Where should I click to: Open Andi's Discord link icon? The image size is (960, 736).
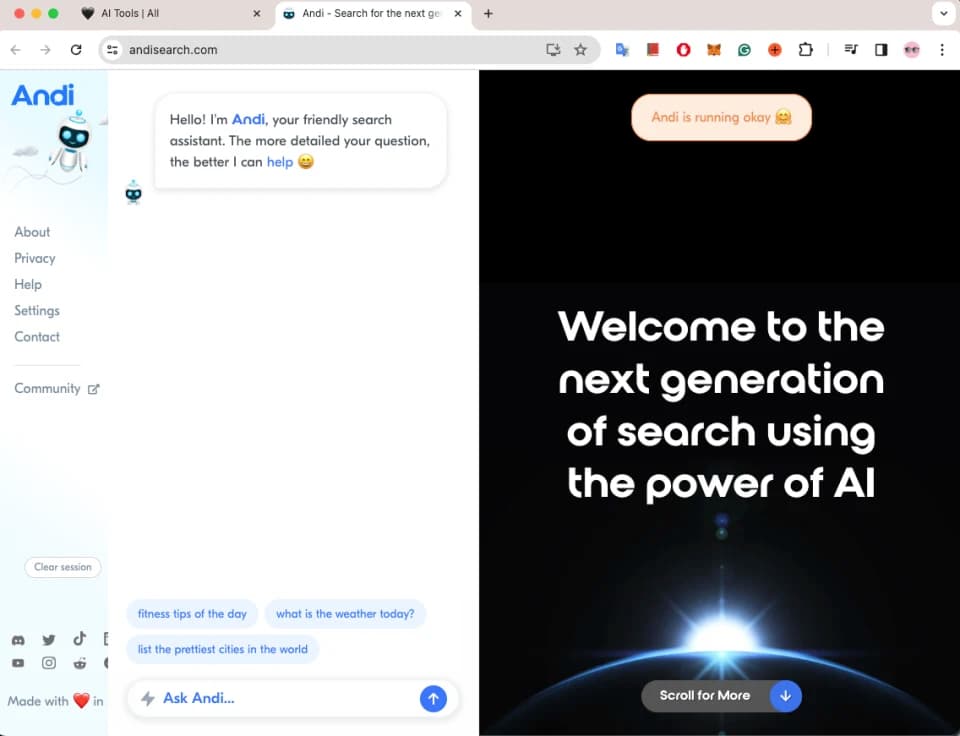pyautogui.click(x=18, y=640)
